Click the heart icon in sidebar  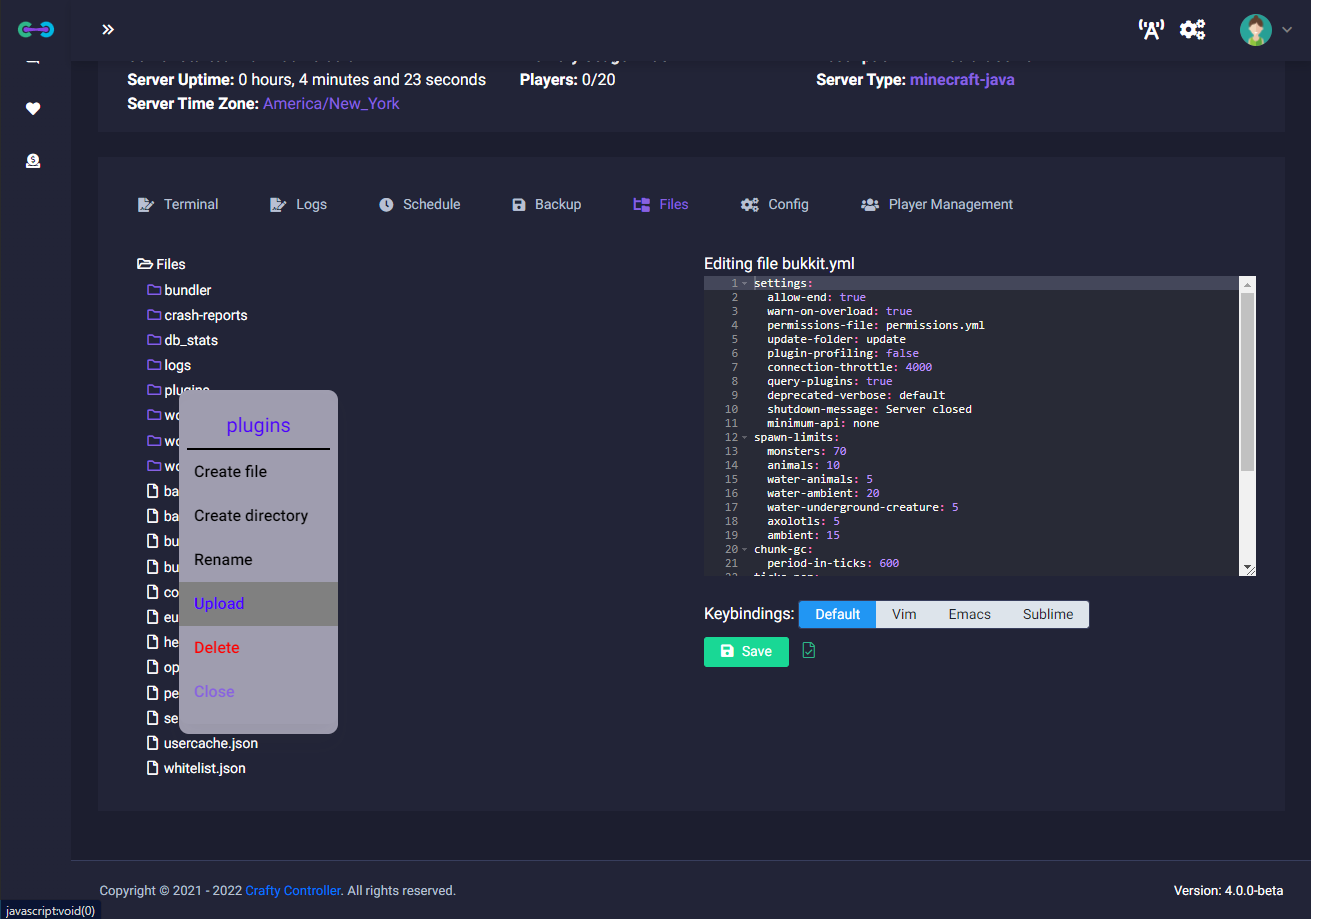(x=33, y=109)
